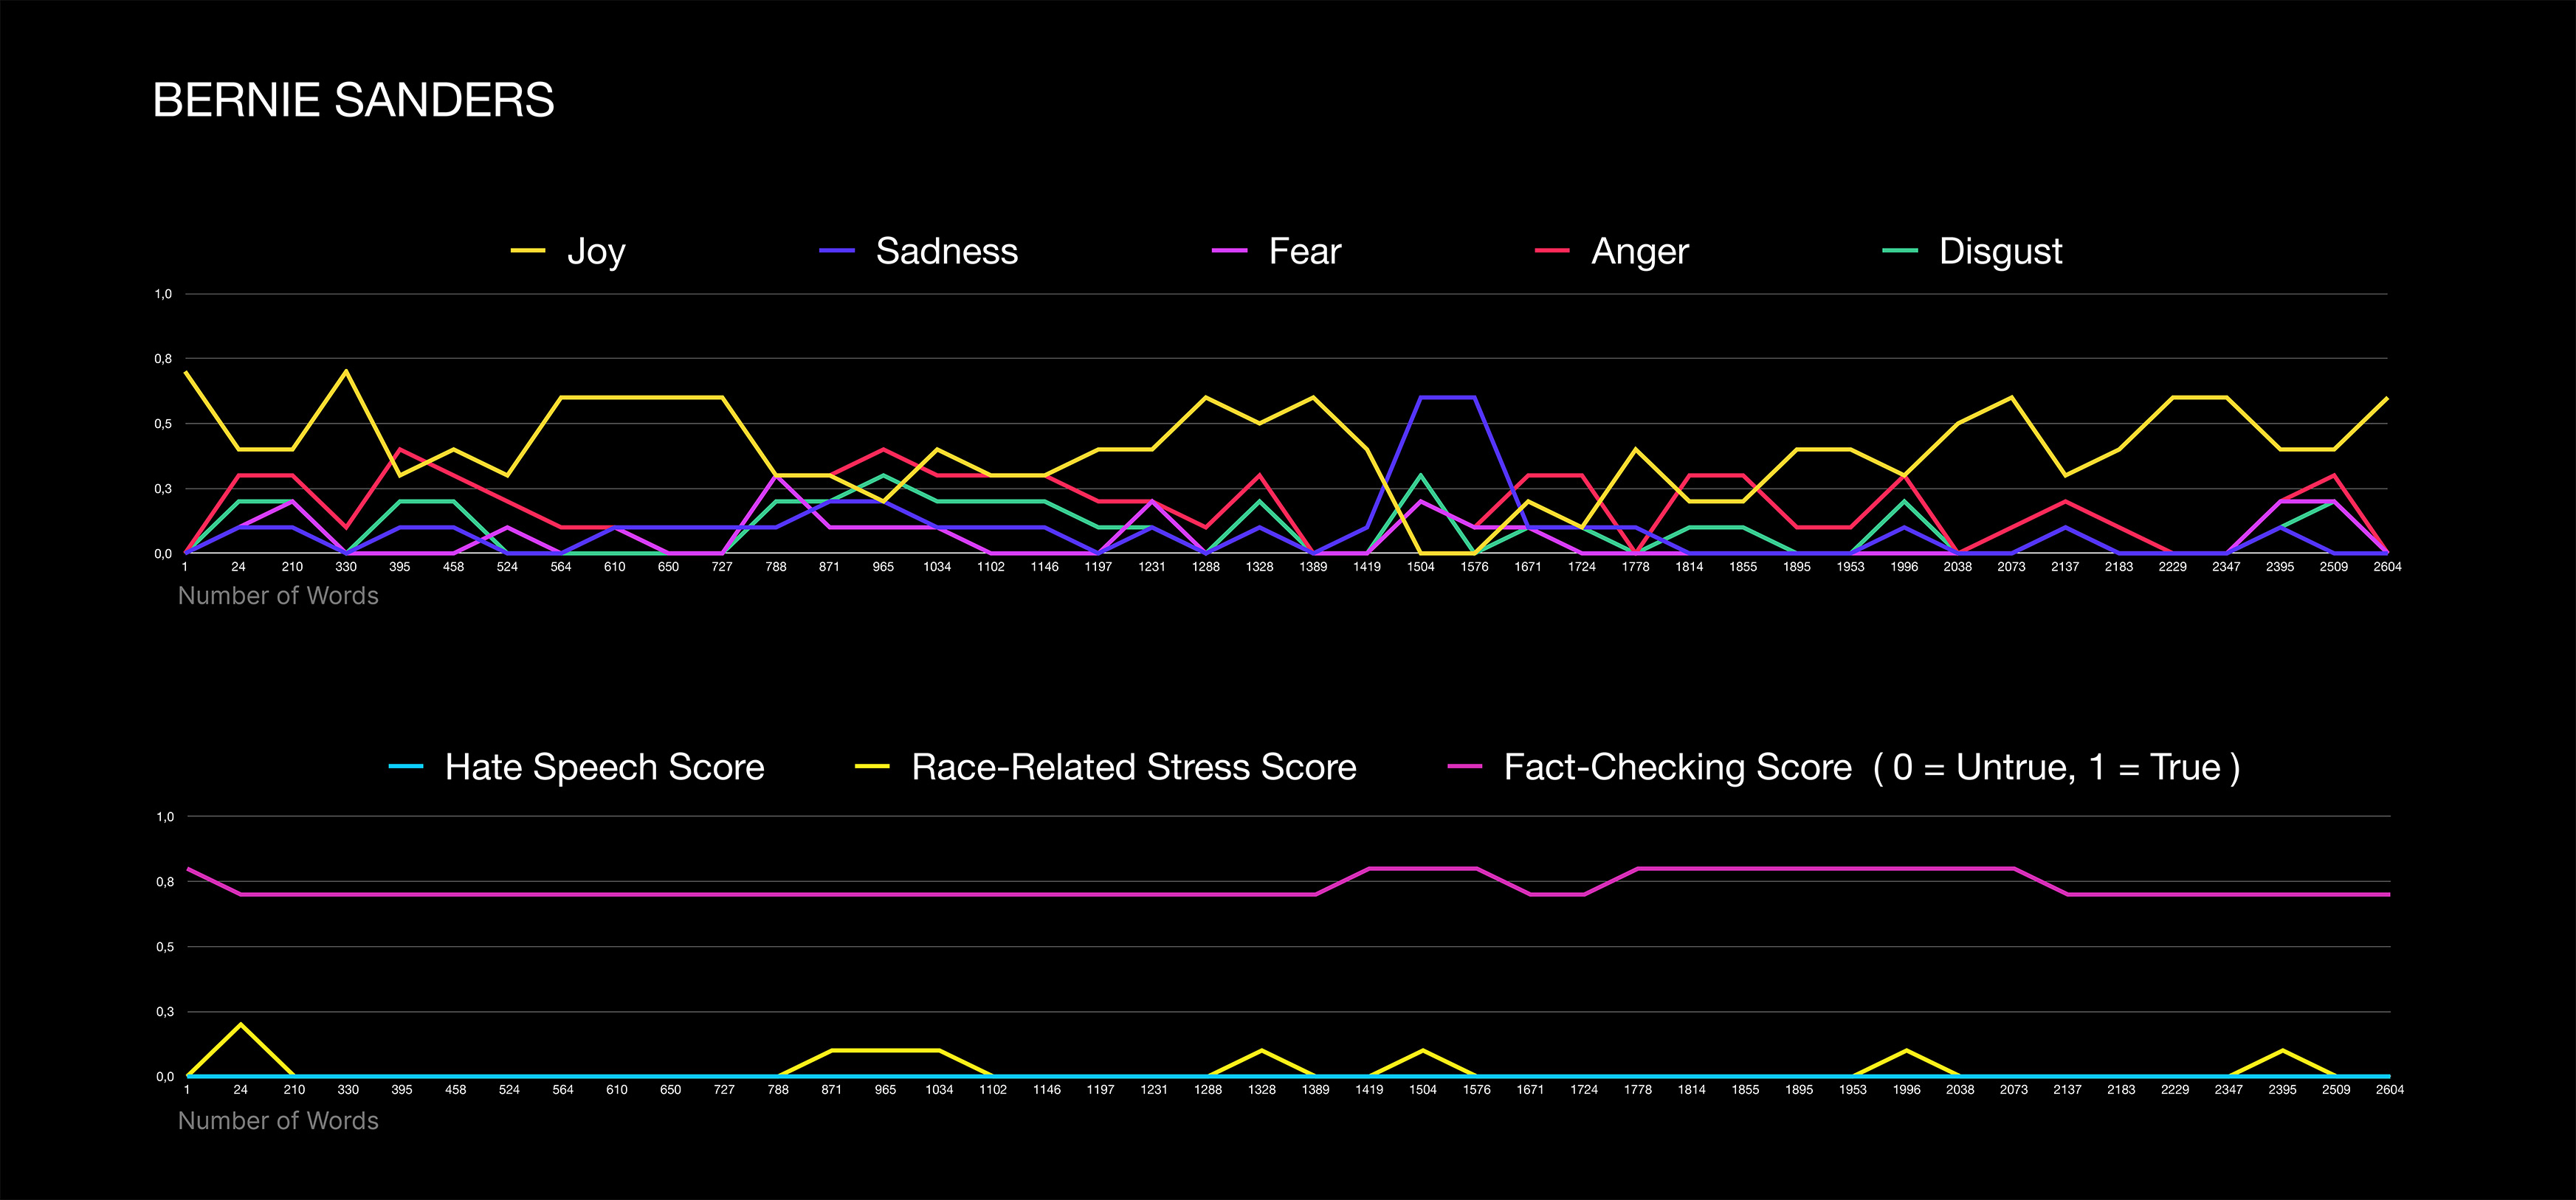Click the purple line swatch beside Fear

(x=1230, y=251)
